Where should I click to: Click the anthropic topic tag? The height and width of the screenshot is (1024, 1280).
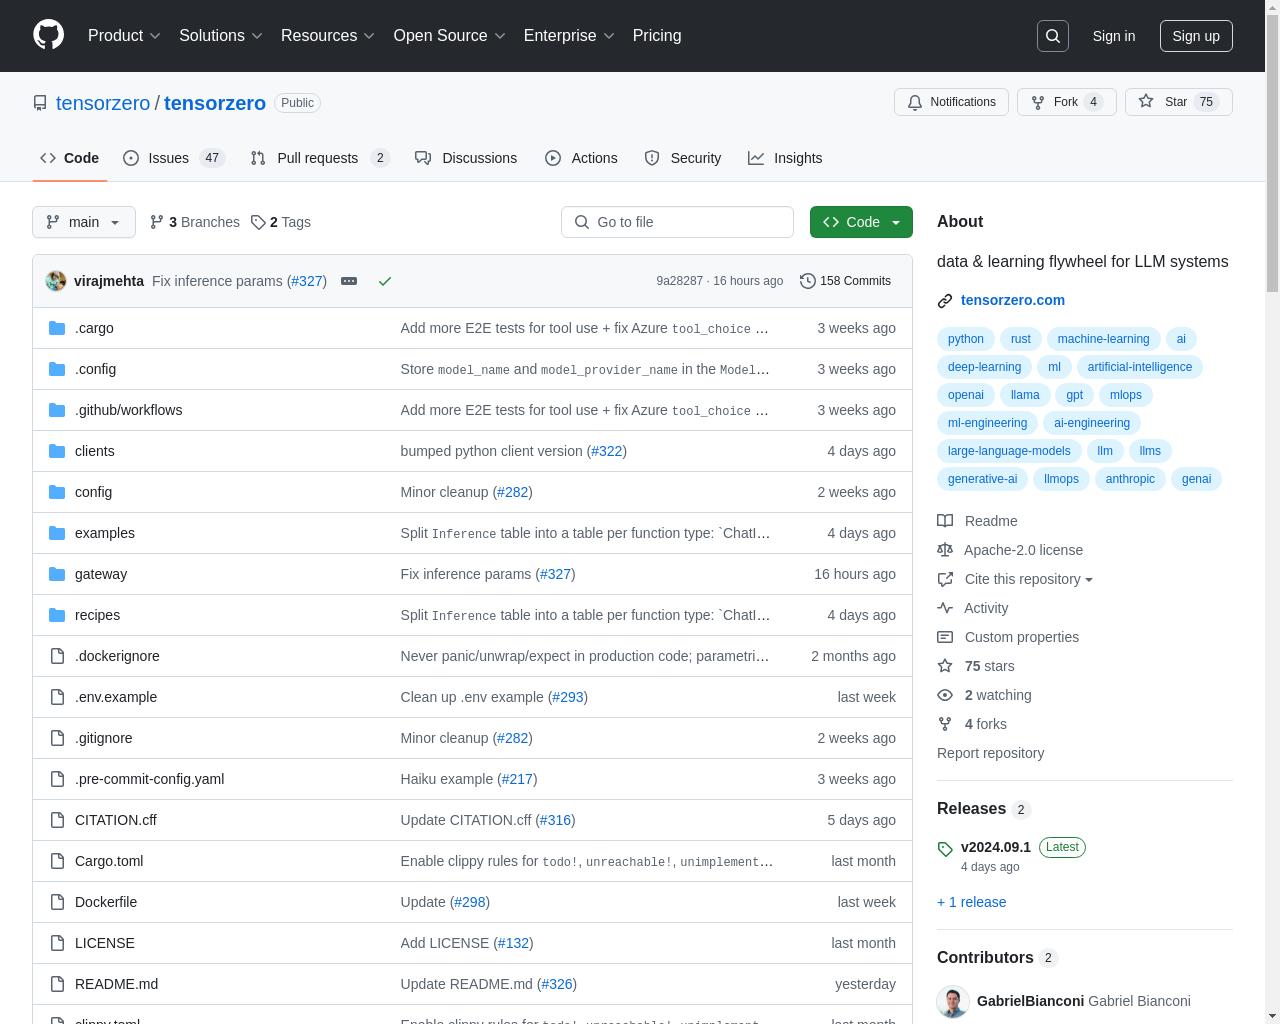click(1130, 479)
